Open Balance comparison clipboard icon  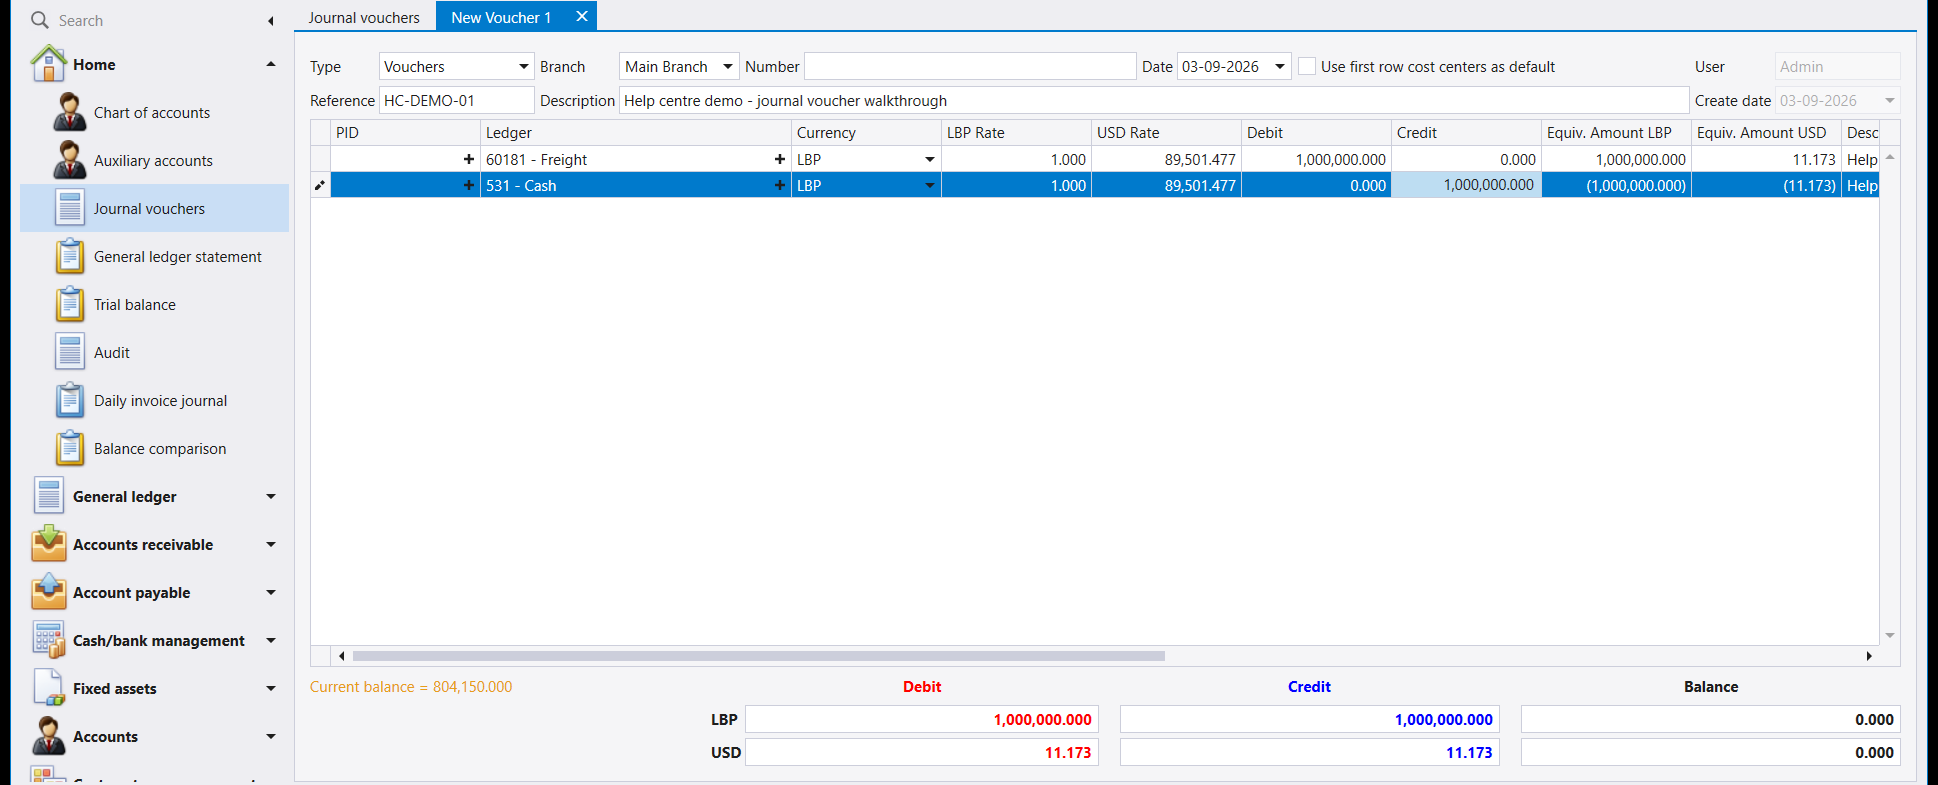click(x=69, y=448)
